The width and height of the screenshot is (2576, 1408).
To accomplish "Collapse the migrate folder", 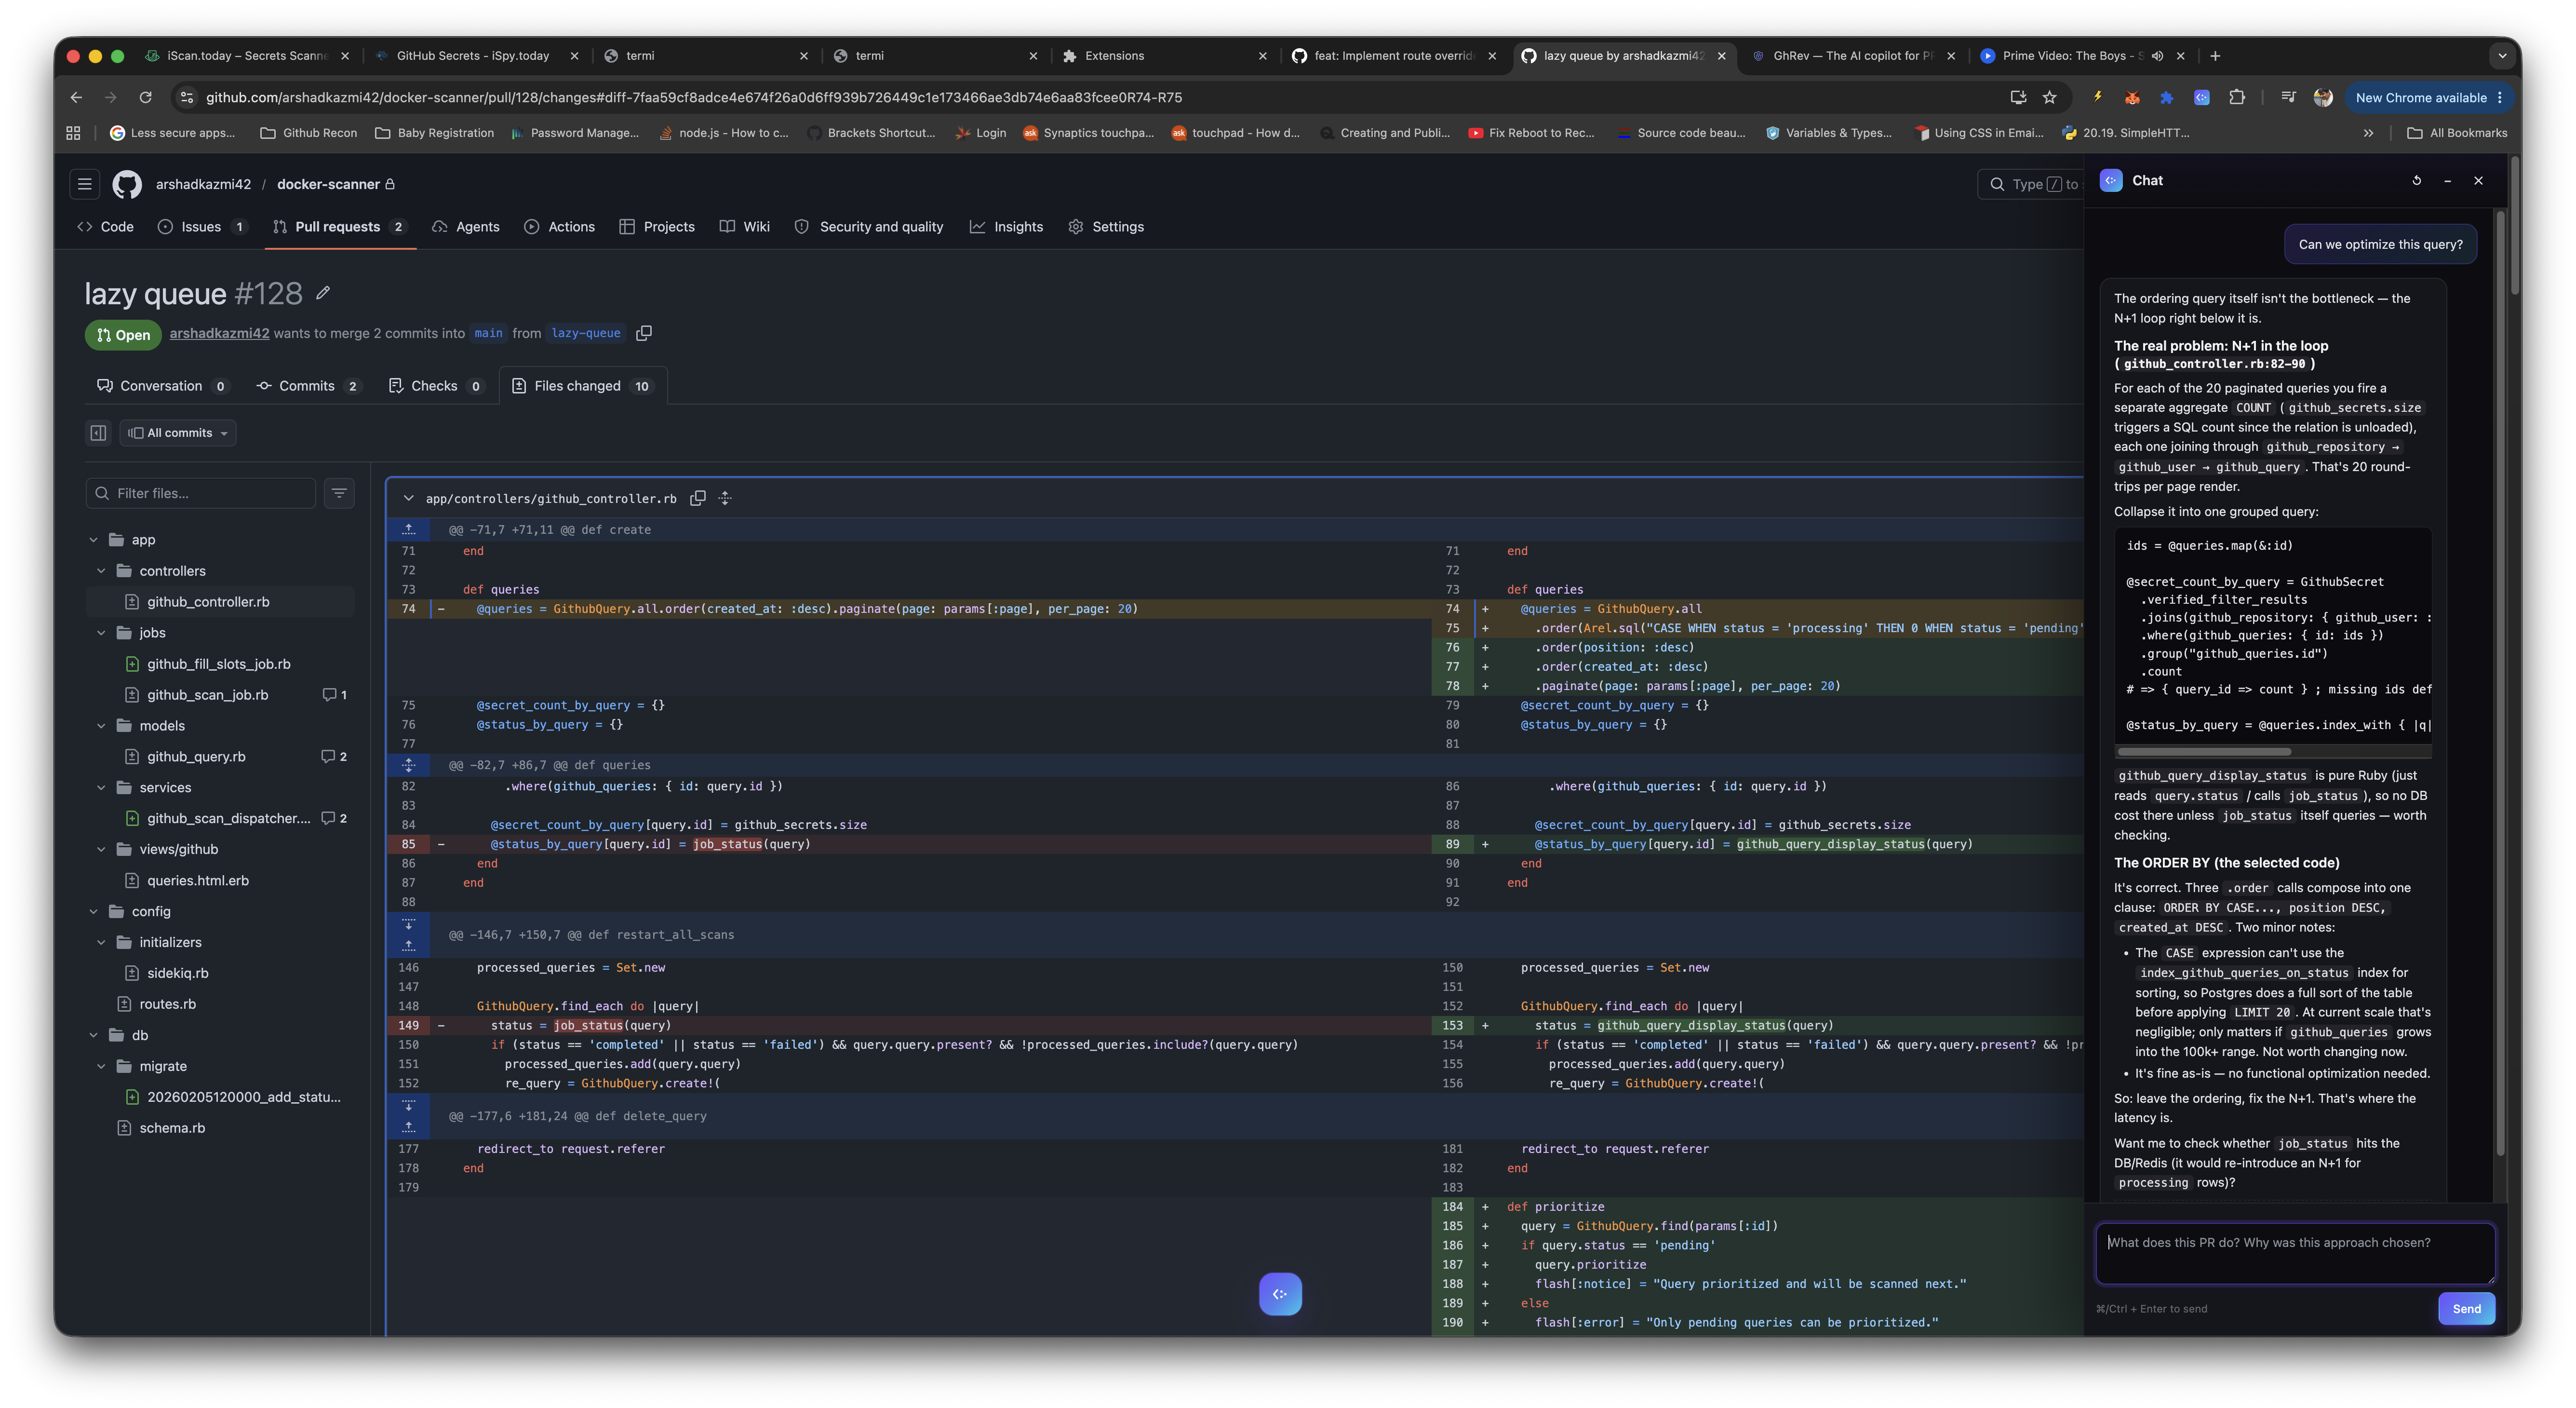I will (x=101, y=1066).
